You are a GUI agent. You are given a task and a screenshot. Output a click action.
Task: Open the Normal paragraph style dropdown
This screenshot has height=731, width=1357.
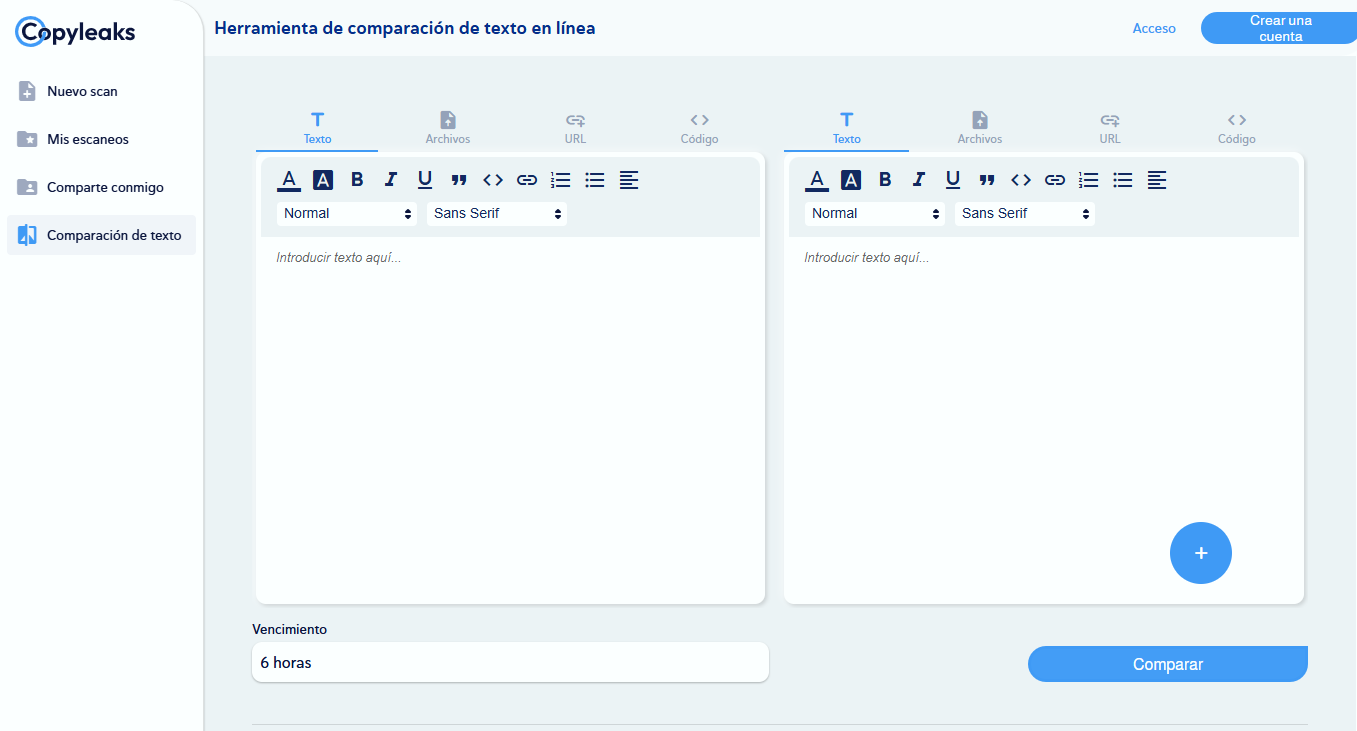coord(346,213)
